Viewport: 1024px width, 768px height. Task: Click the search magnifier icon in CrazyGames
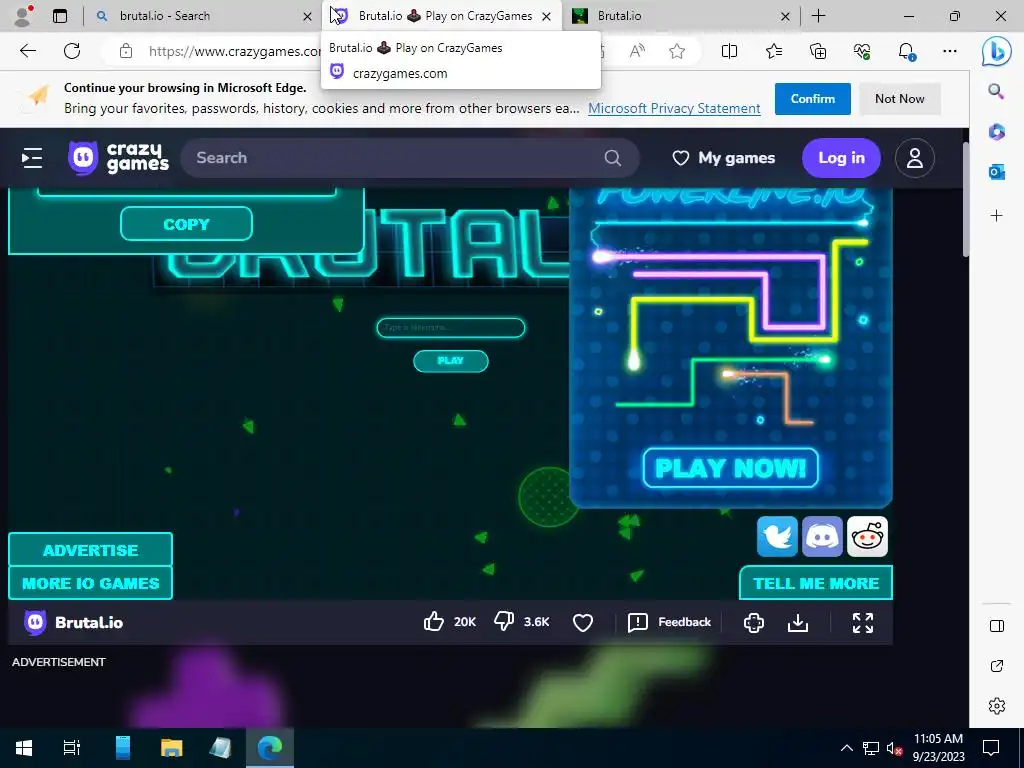click(x=613, y=157)
